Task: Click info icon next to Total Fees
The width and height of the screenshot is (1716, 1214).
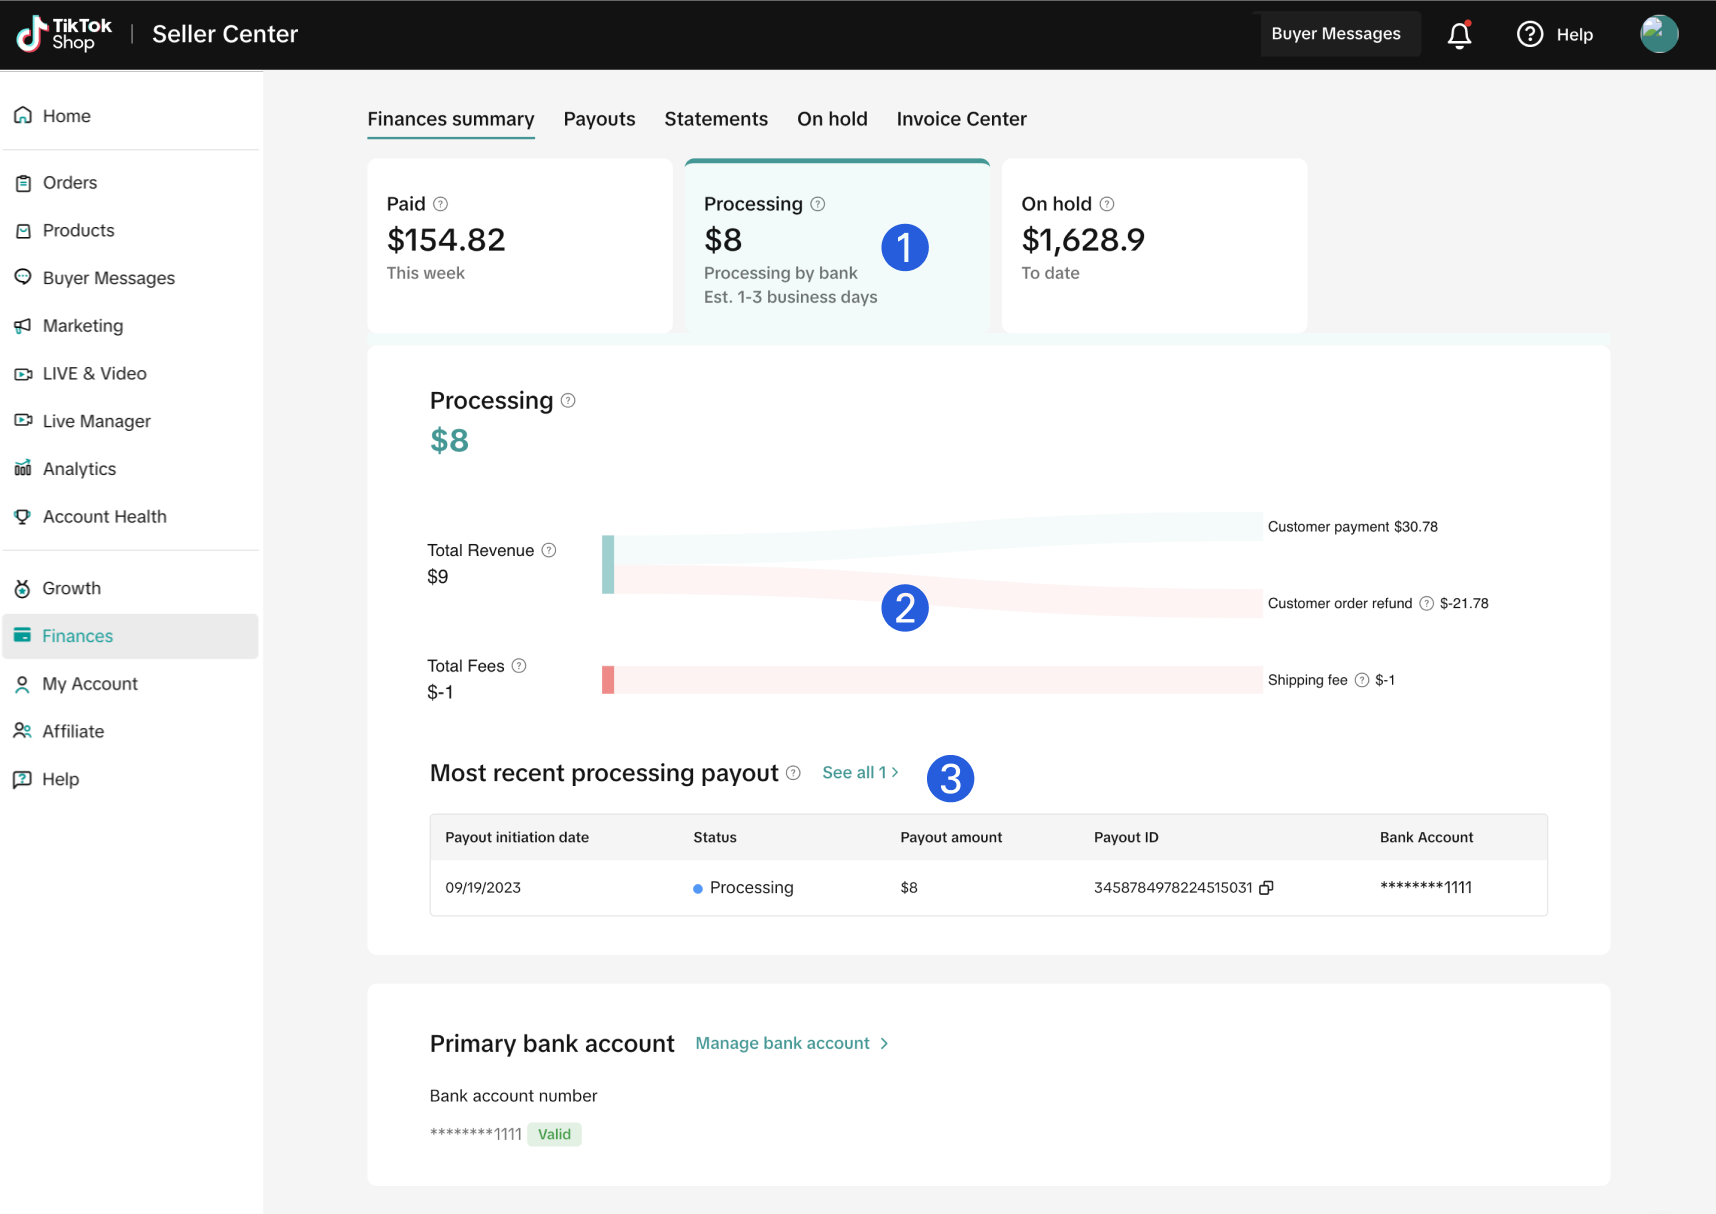Action: pyautogui.click(x=519, y=666)
